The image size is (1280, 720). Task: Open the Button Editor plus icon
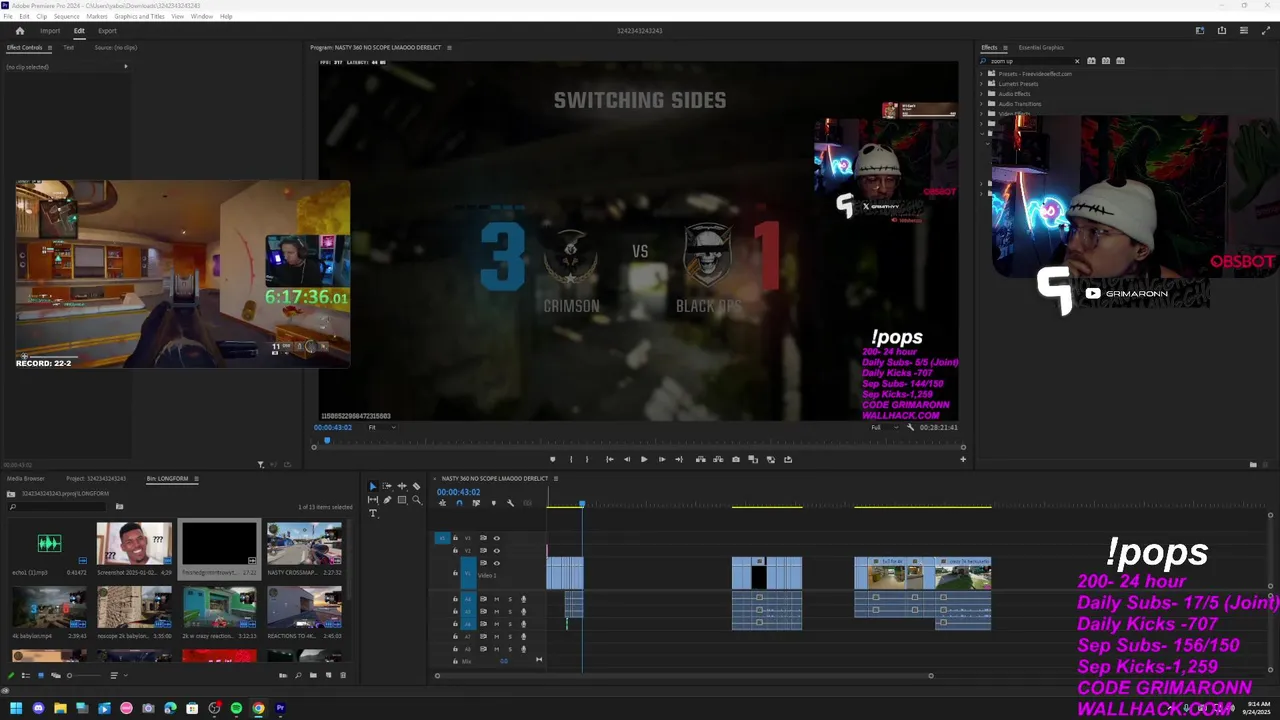pyautogui.click(x=963, y=459)
